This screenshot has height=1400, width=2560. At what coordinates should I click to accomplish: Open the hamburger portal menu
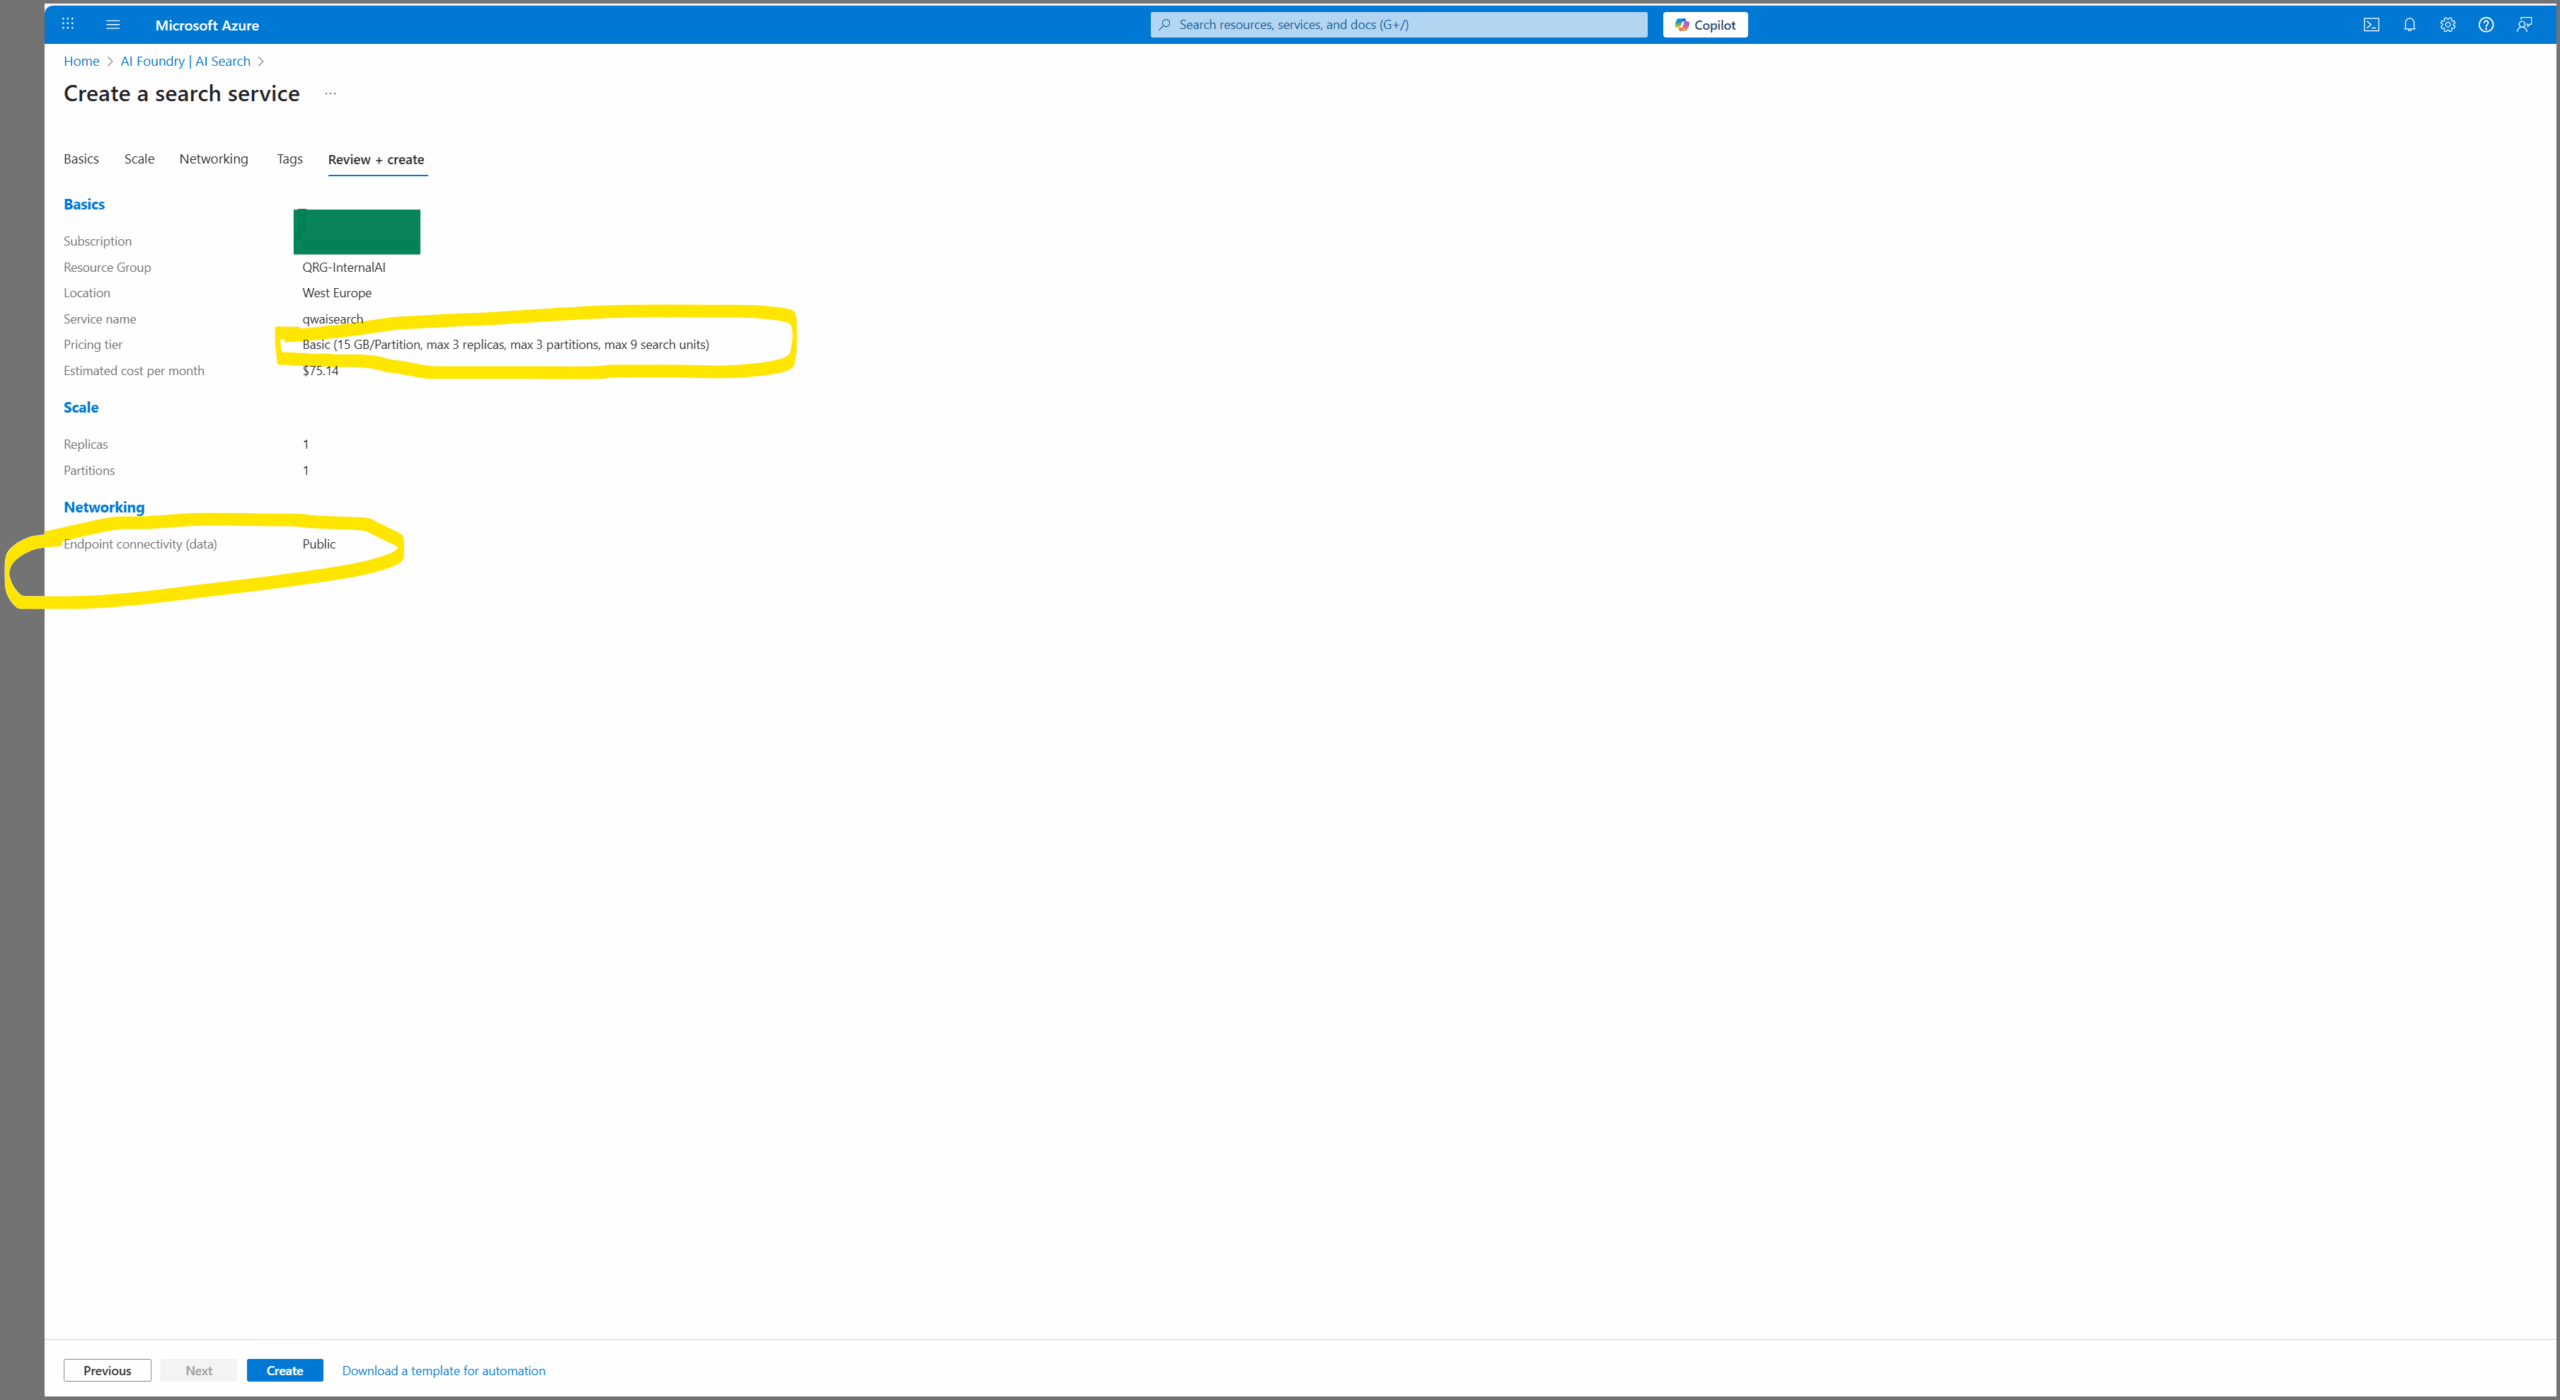113,24
